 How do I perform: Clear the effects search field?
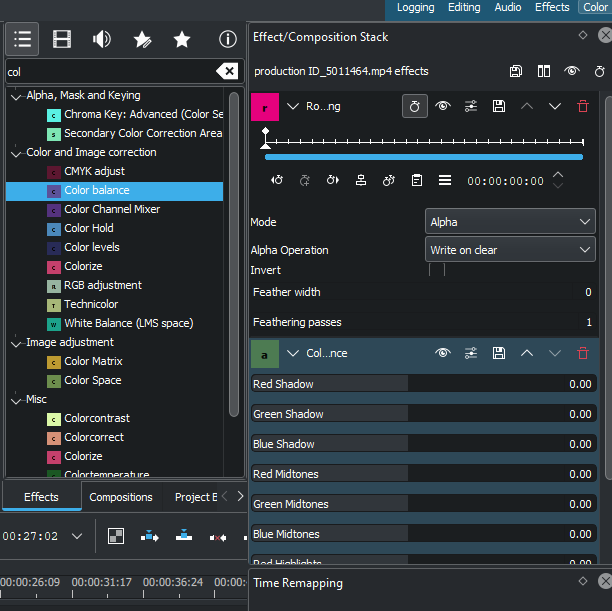pyautogui.click(x=227, y=71)
